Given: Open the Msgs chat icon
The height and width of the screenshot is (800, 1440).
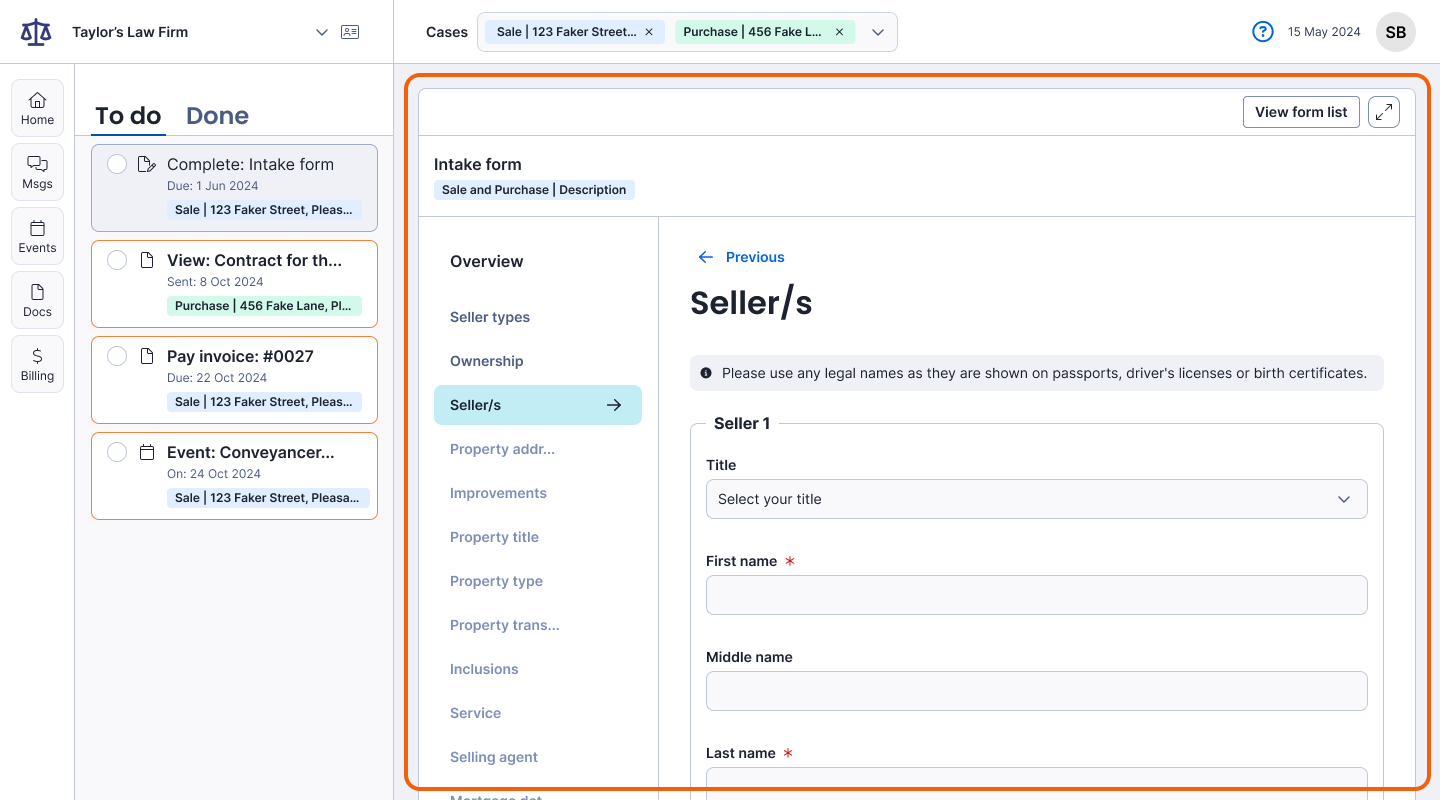Looking at the screenshot, I should 37,172.
